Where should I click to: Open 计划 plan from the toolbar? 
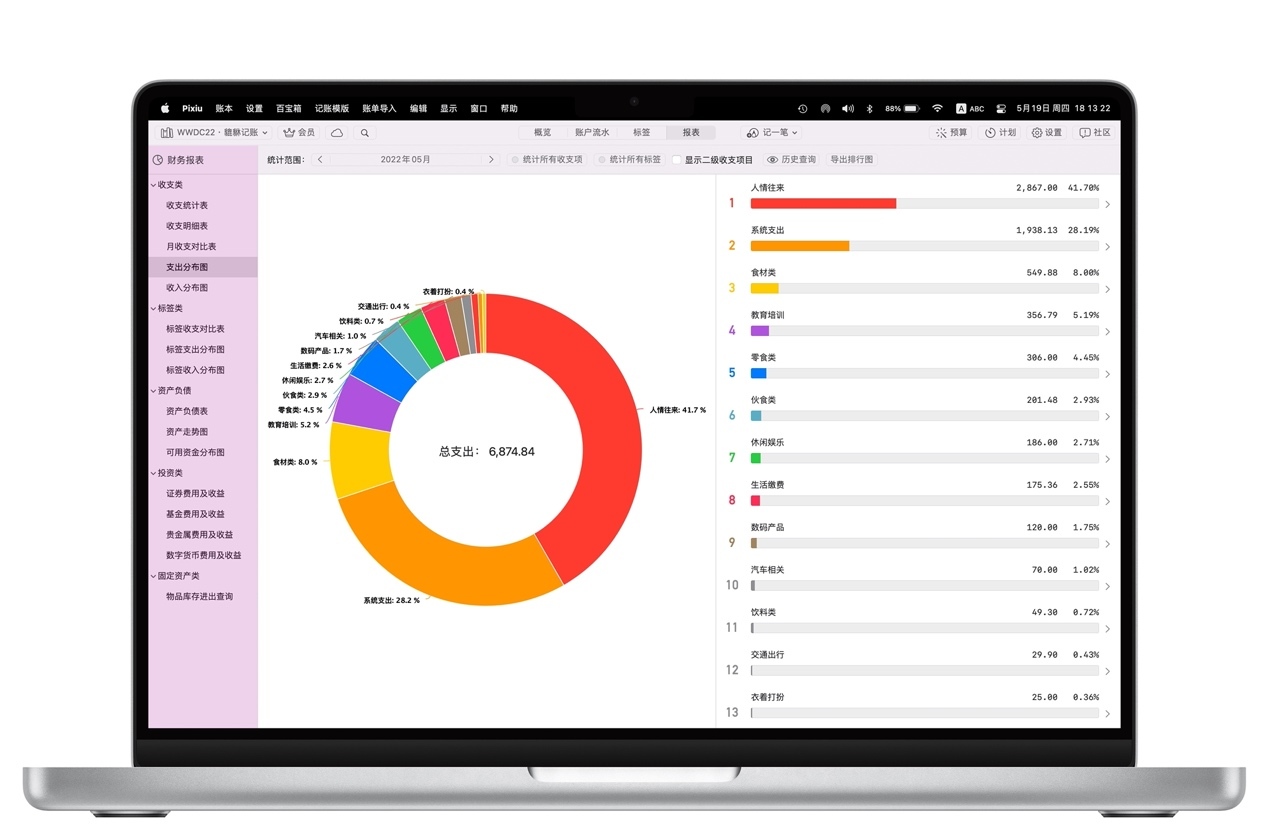pyautogui.click(x=1000, y=132)
